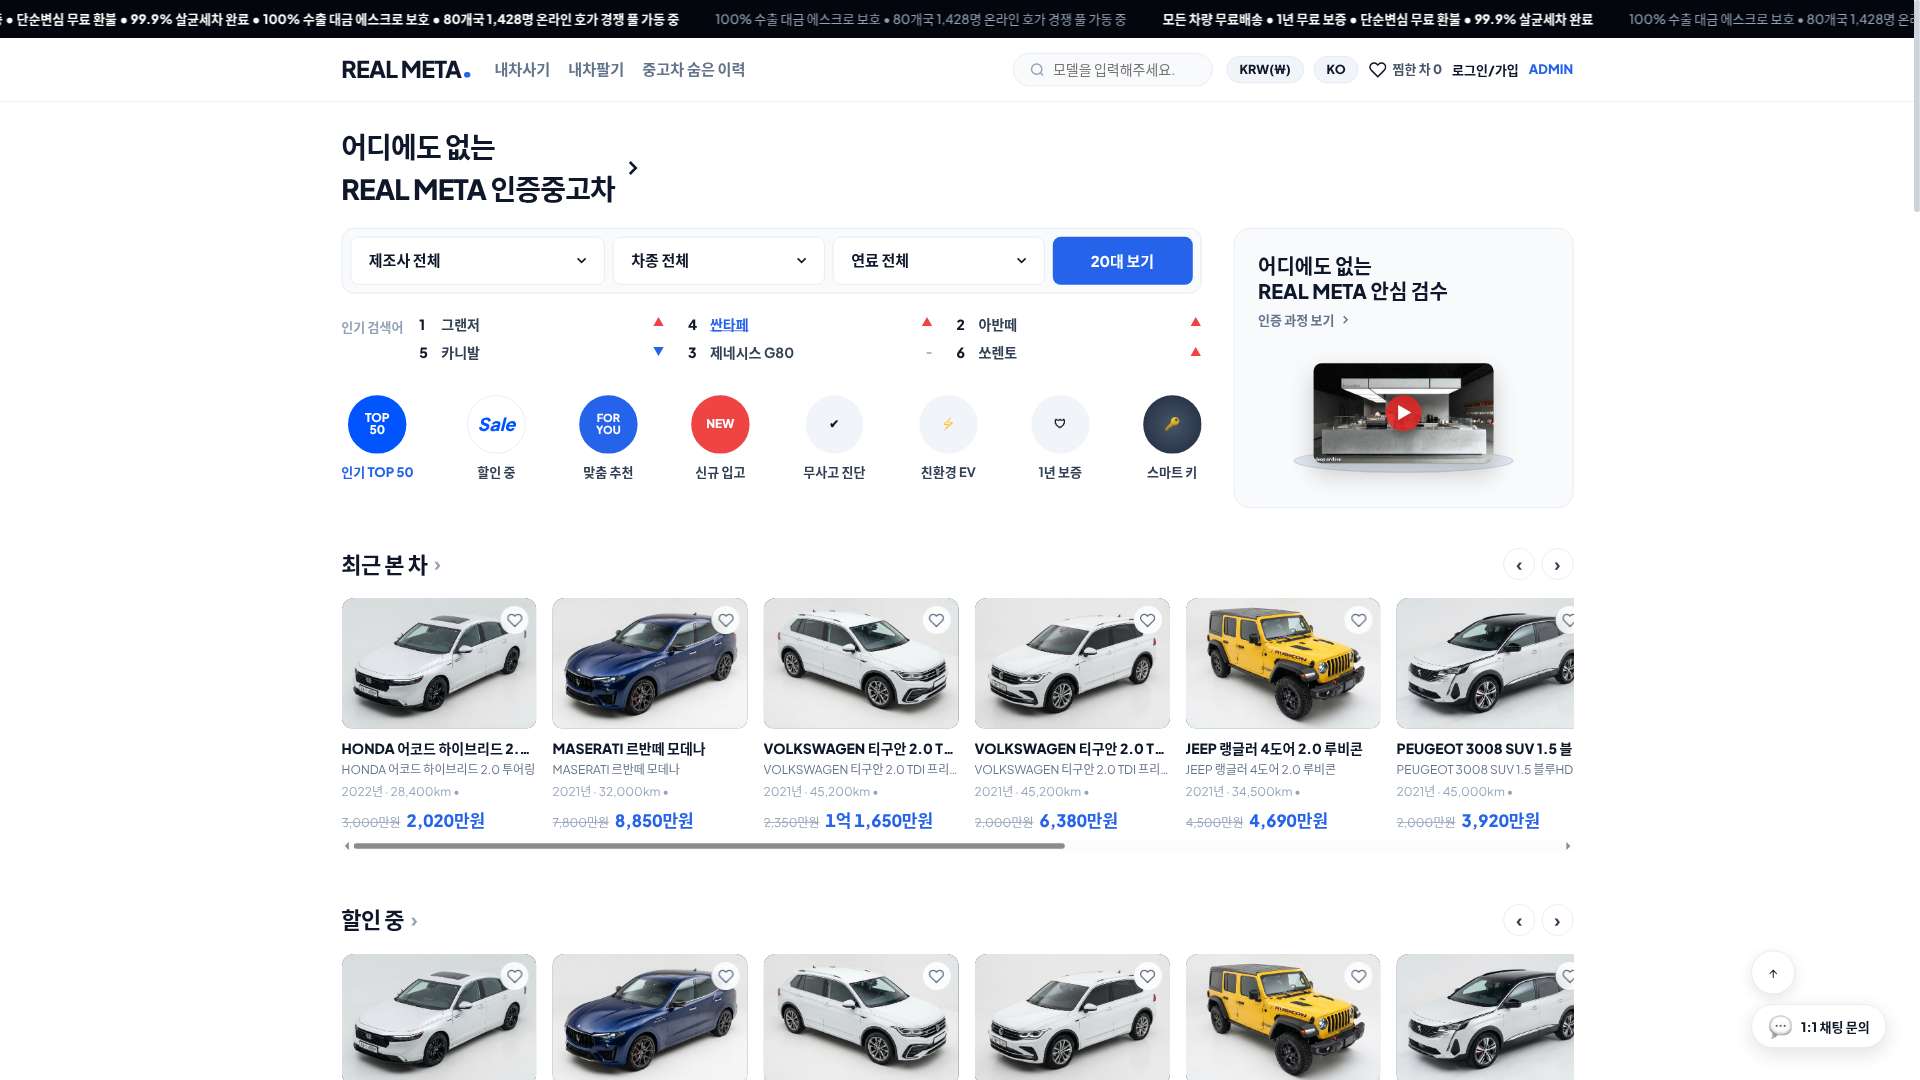
Task: Open the 1:1 채팅 문의 chat bubble
Action: click(x=1819, y=1027)
